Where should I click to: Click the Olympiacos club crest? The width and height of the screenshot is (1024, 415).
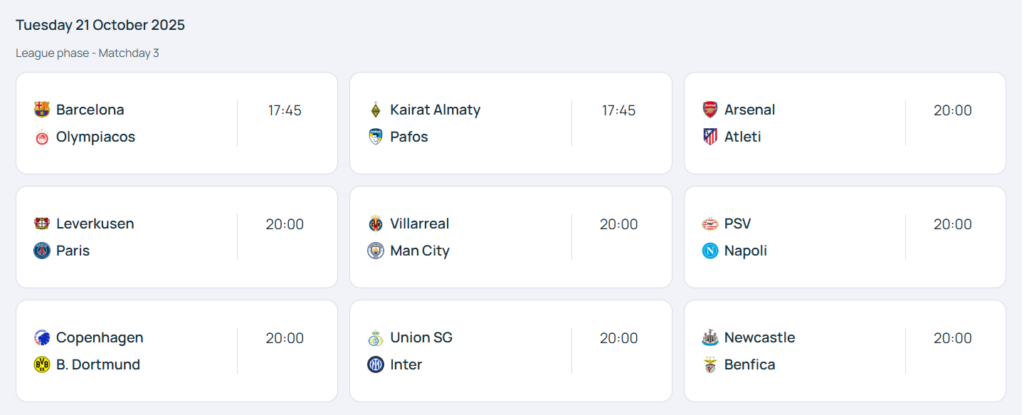(x=41, y=137)
